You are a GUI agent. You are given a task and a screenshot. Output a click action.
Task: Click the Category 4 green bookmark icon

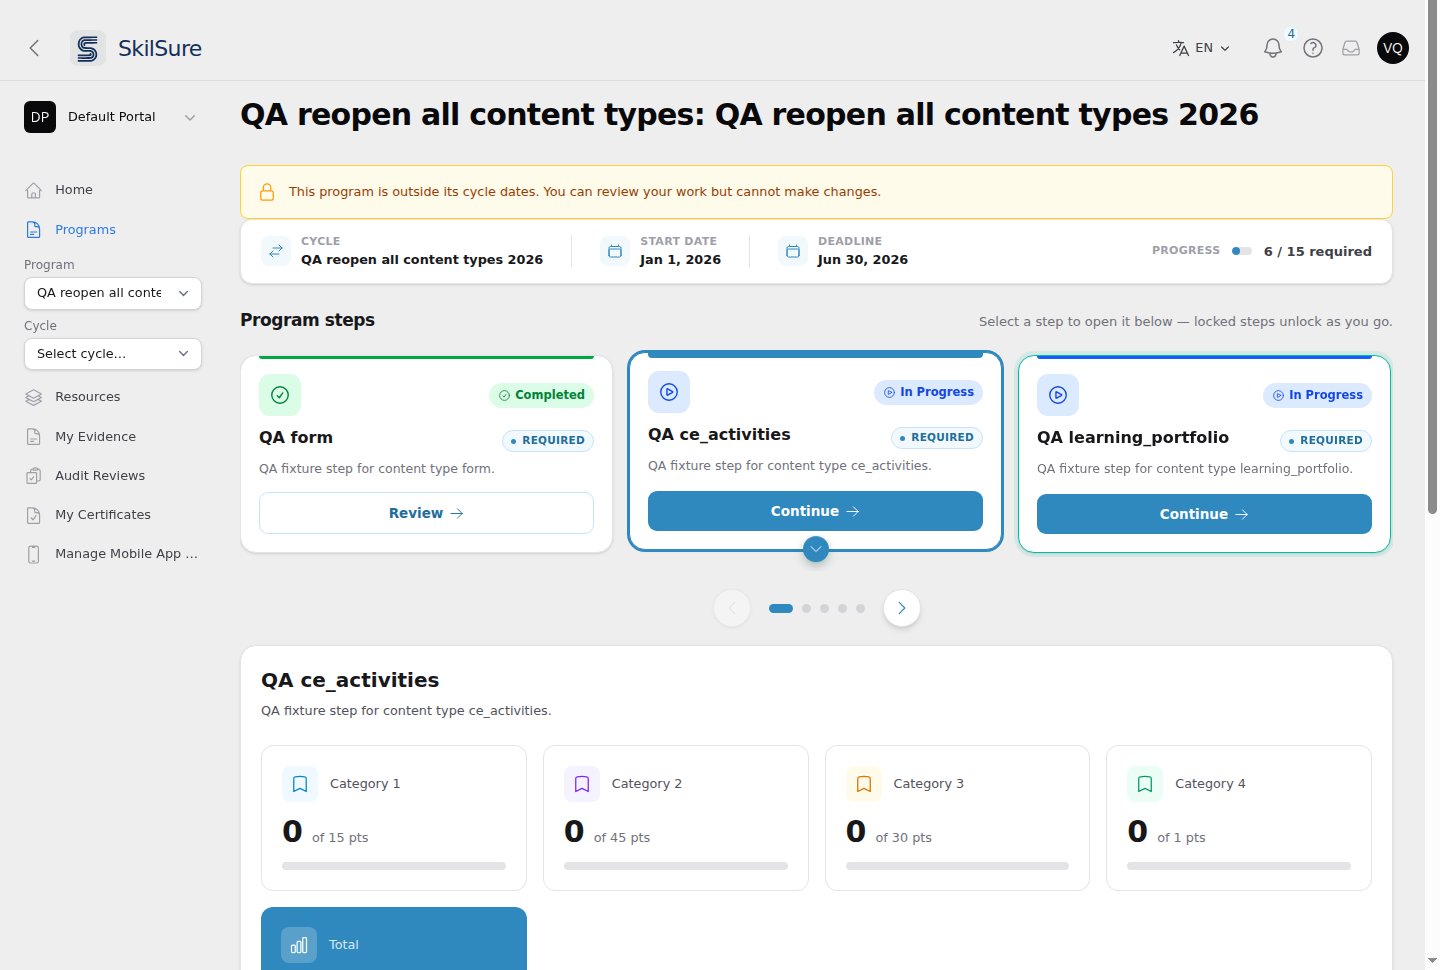click(x=1145, y=784)
